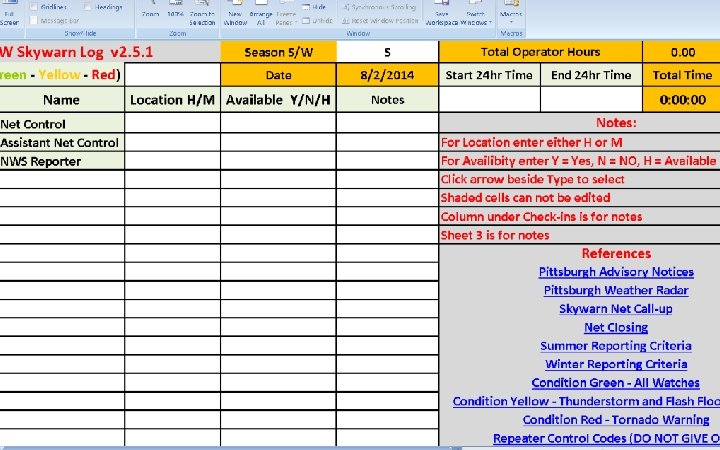720x450 pixels.
Task: Select the Season S/W label cell
Action: (278, 52)
